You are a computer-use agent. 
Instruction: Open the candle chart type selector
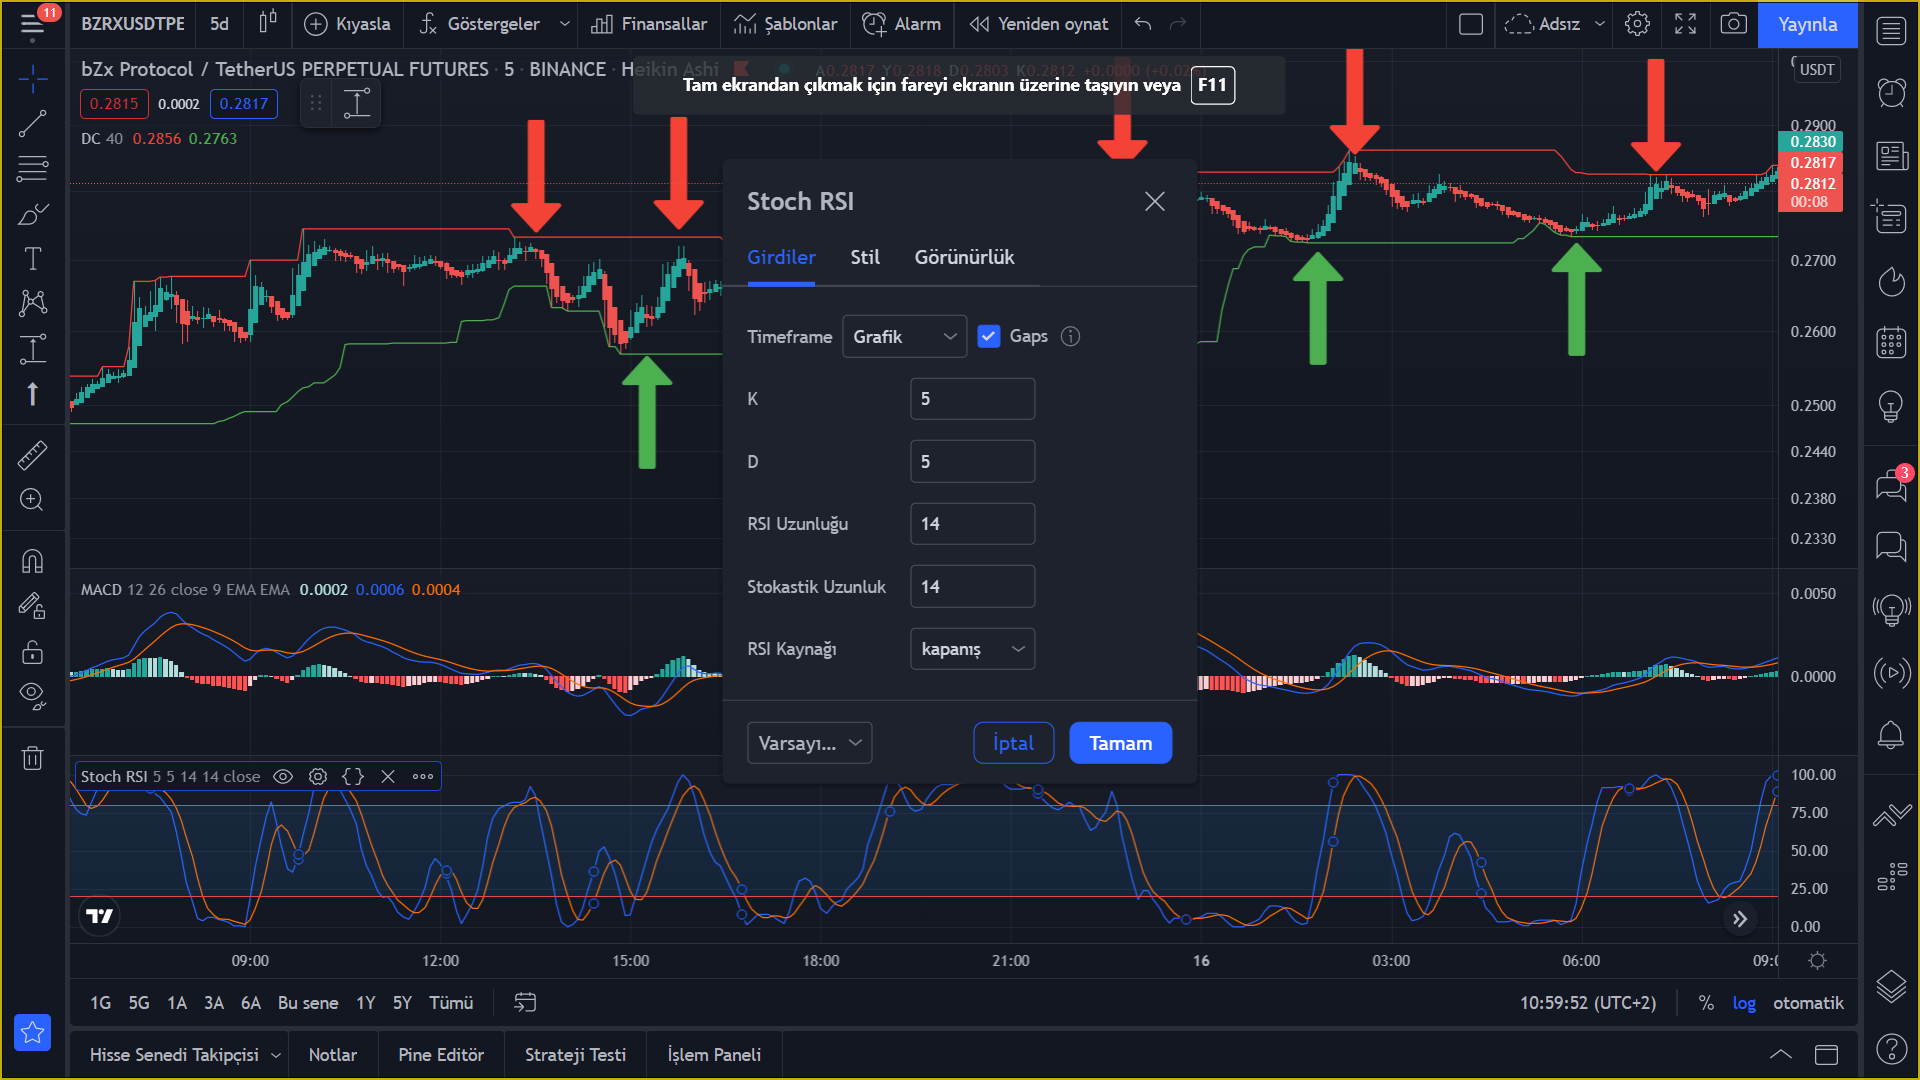(x=267, y=23)
